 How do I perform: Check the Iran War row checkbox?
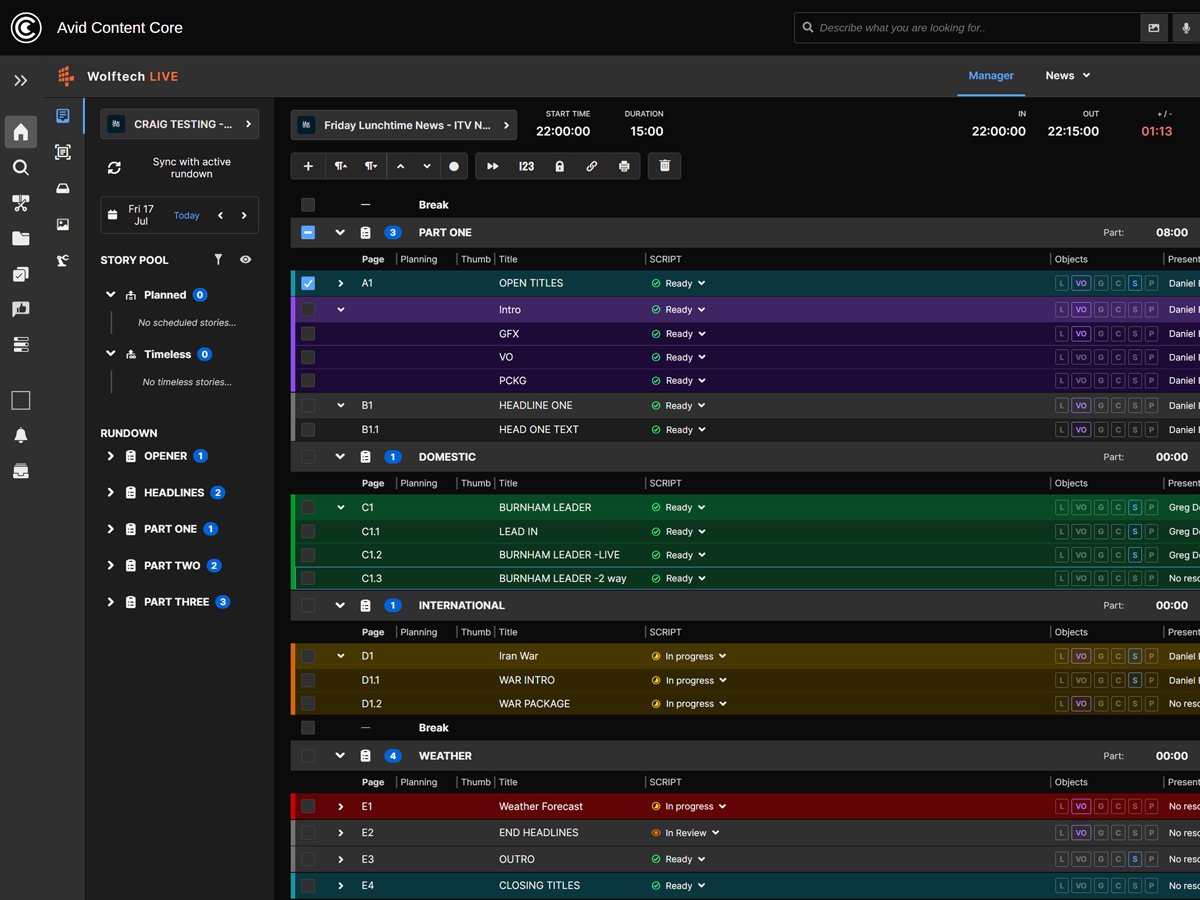pos(308,656)
